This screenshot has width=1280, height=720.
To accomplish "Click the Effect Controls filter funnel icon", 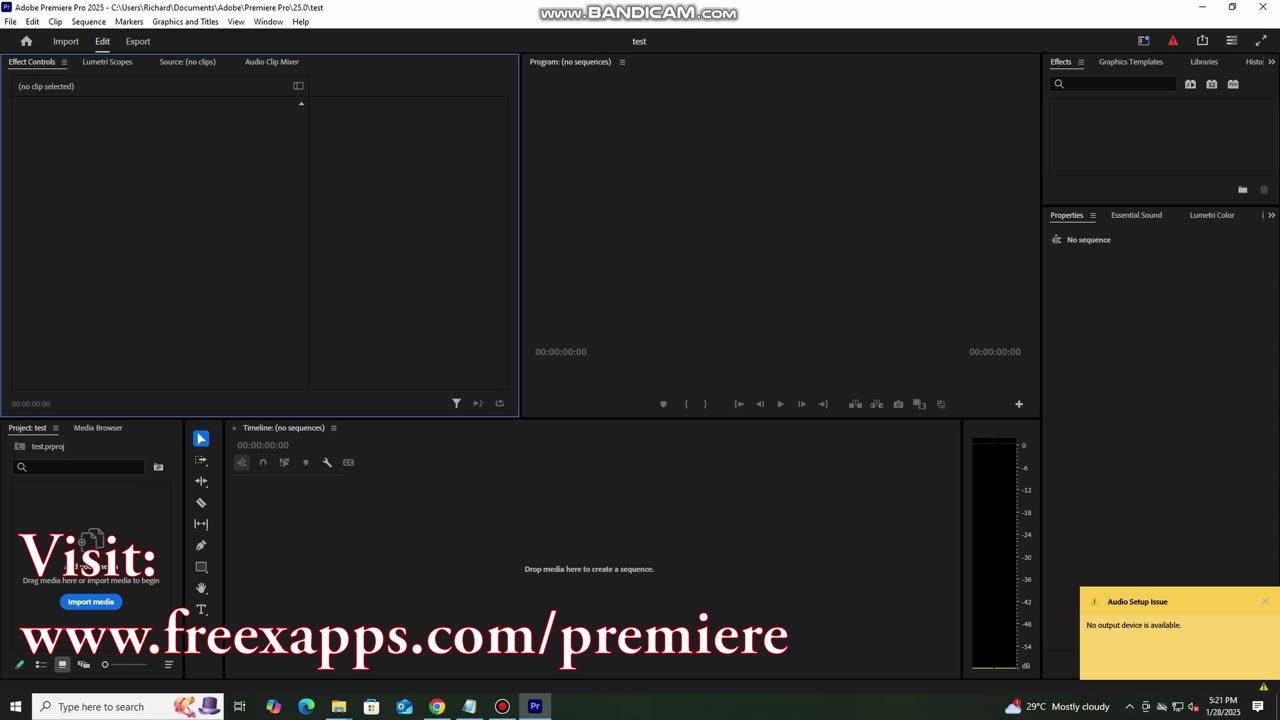I will click(457, 403).
